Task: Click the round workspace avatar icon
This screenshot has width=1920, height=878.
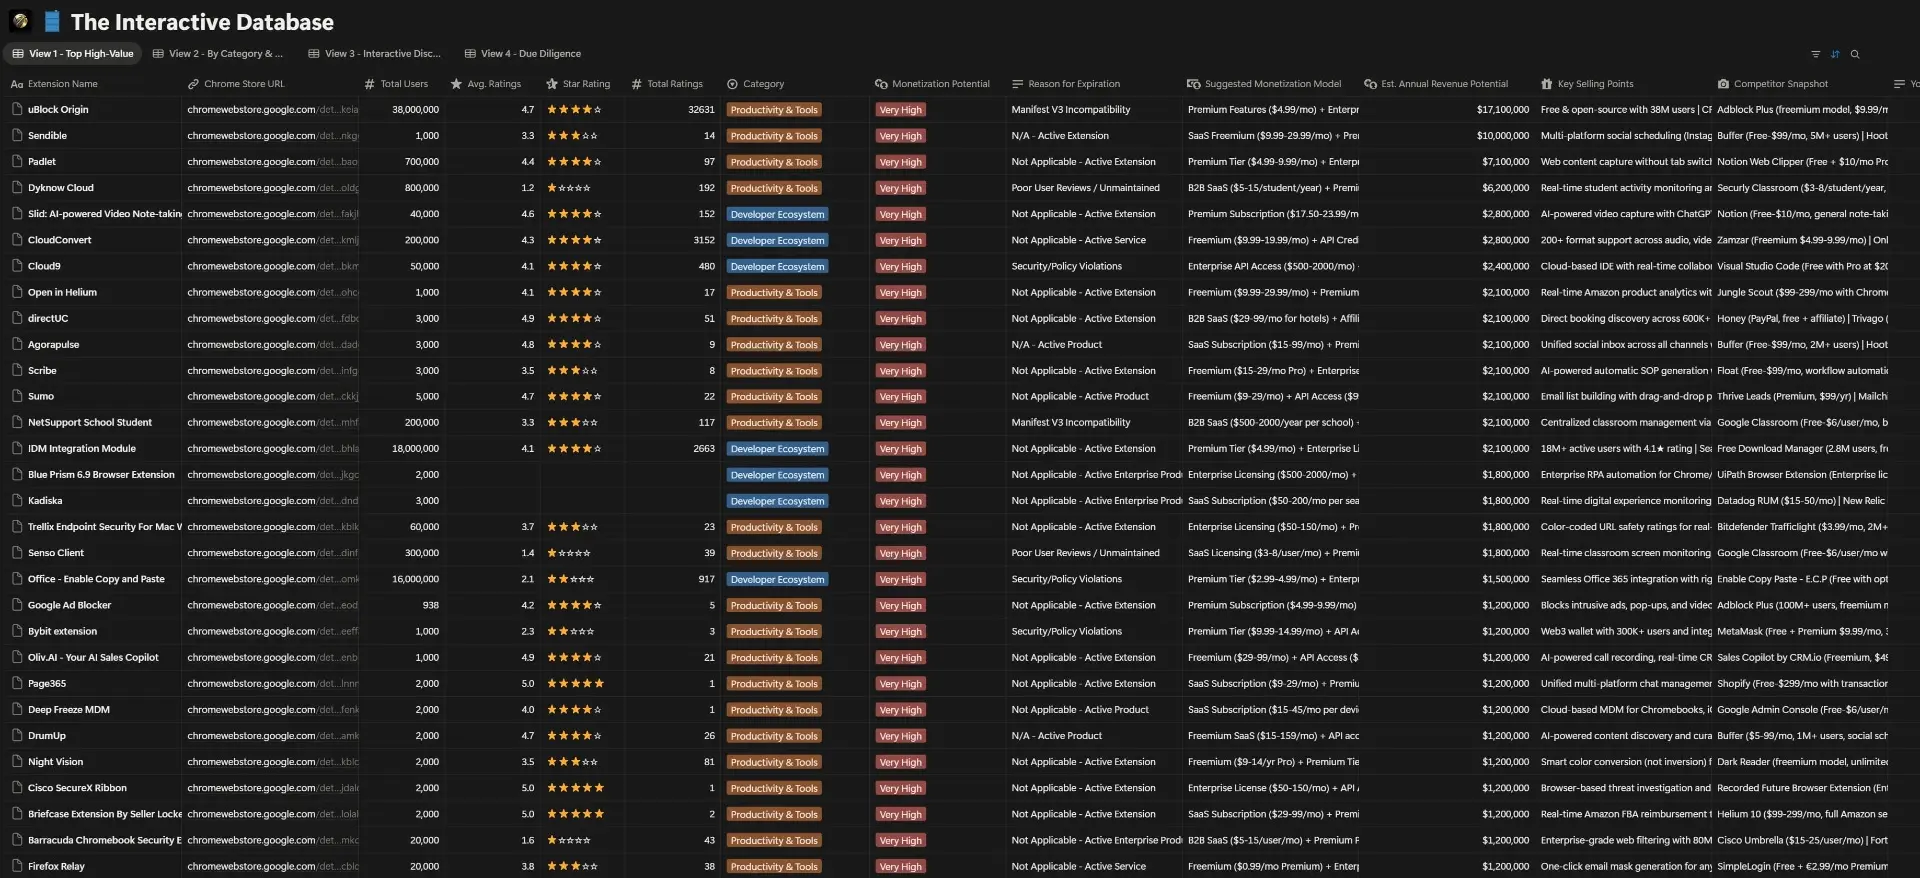Action: point(20,21)
